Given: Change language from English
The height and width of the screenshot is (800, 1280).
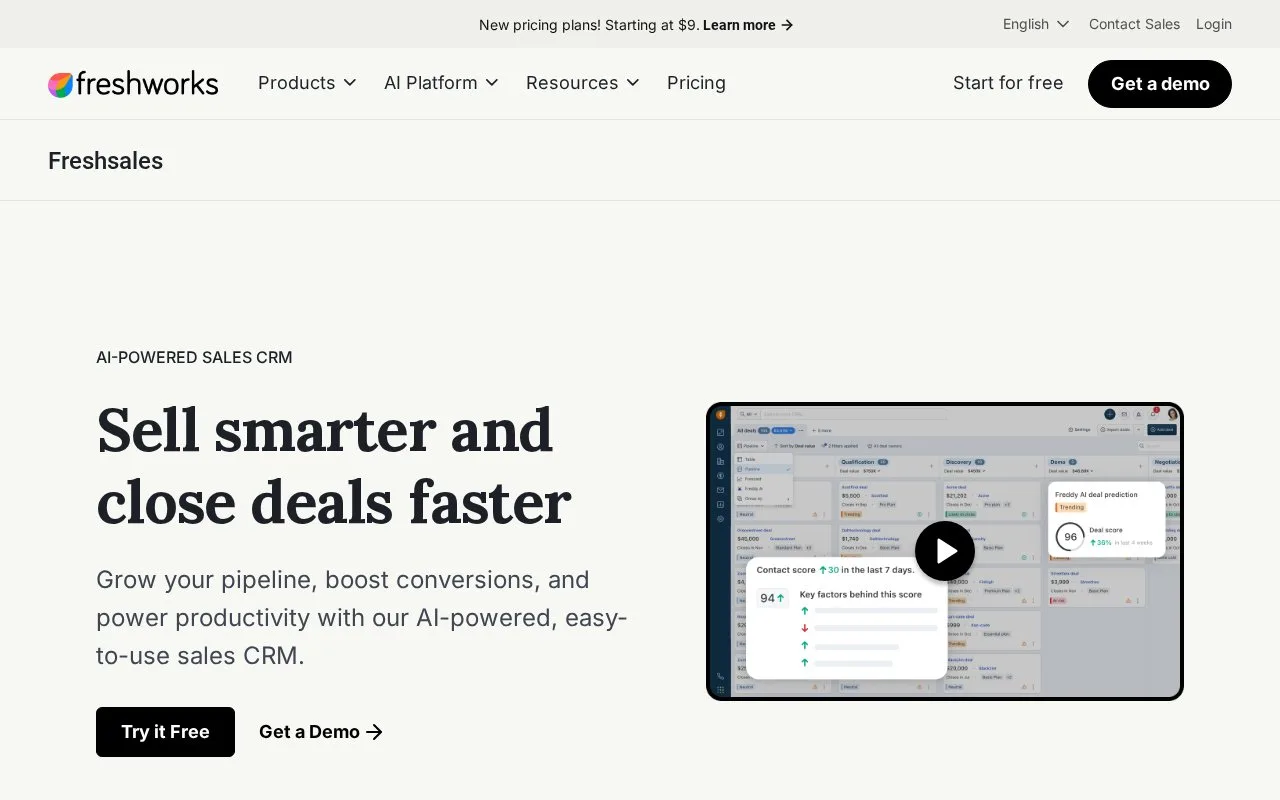Looking at the screenshot, I should click(x=1036, y=24).
